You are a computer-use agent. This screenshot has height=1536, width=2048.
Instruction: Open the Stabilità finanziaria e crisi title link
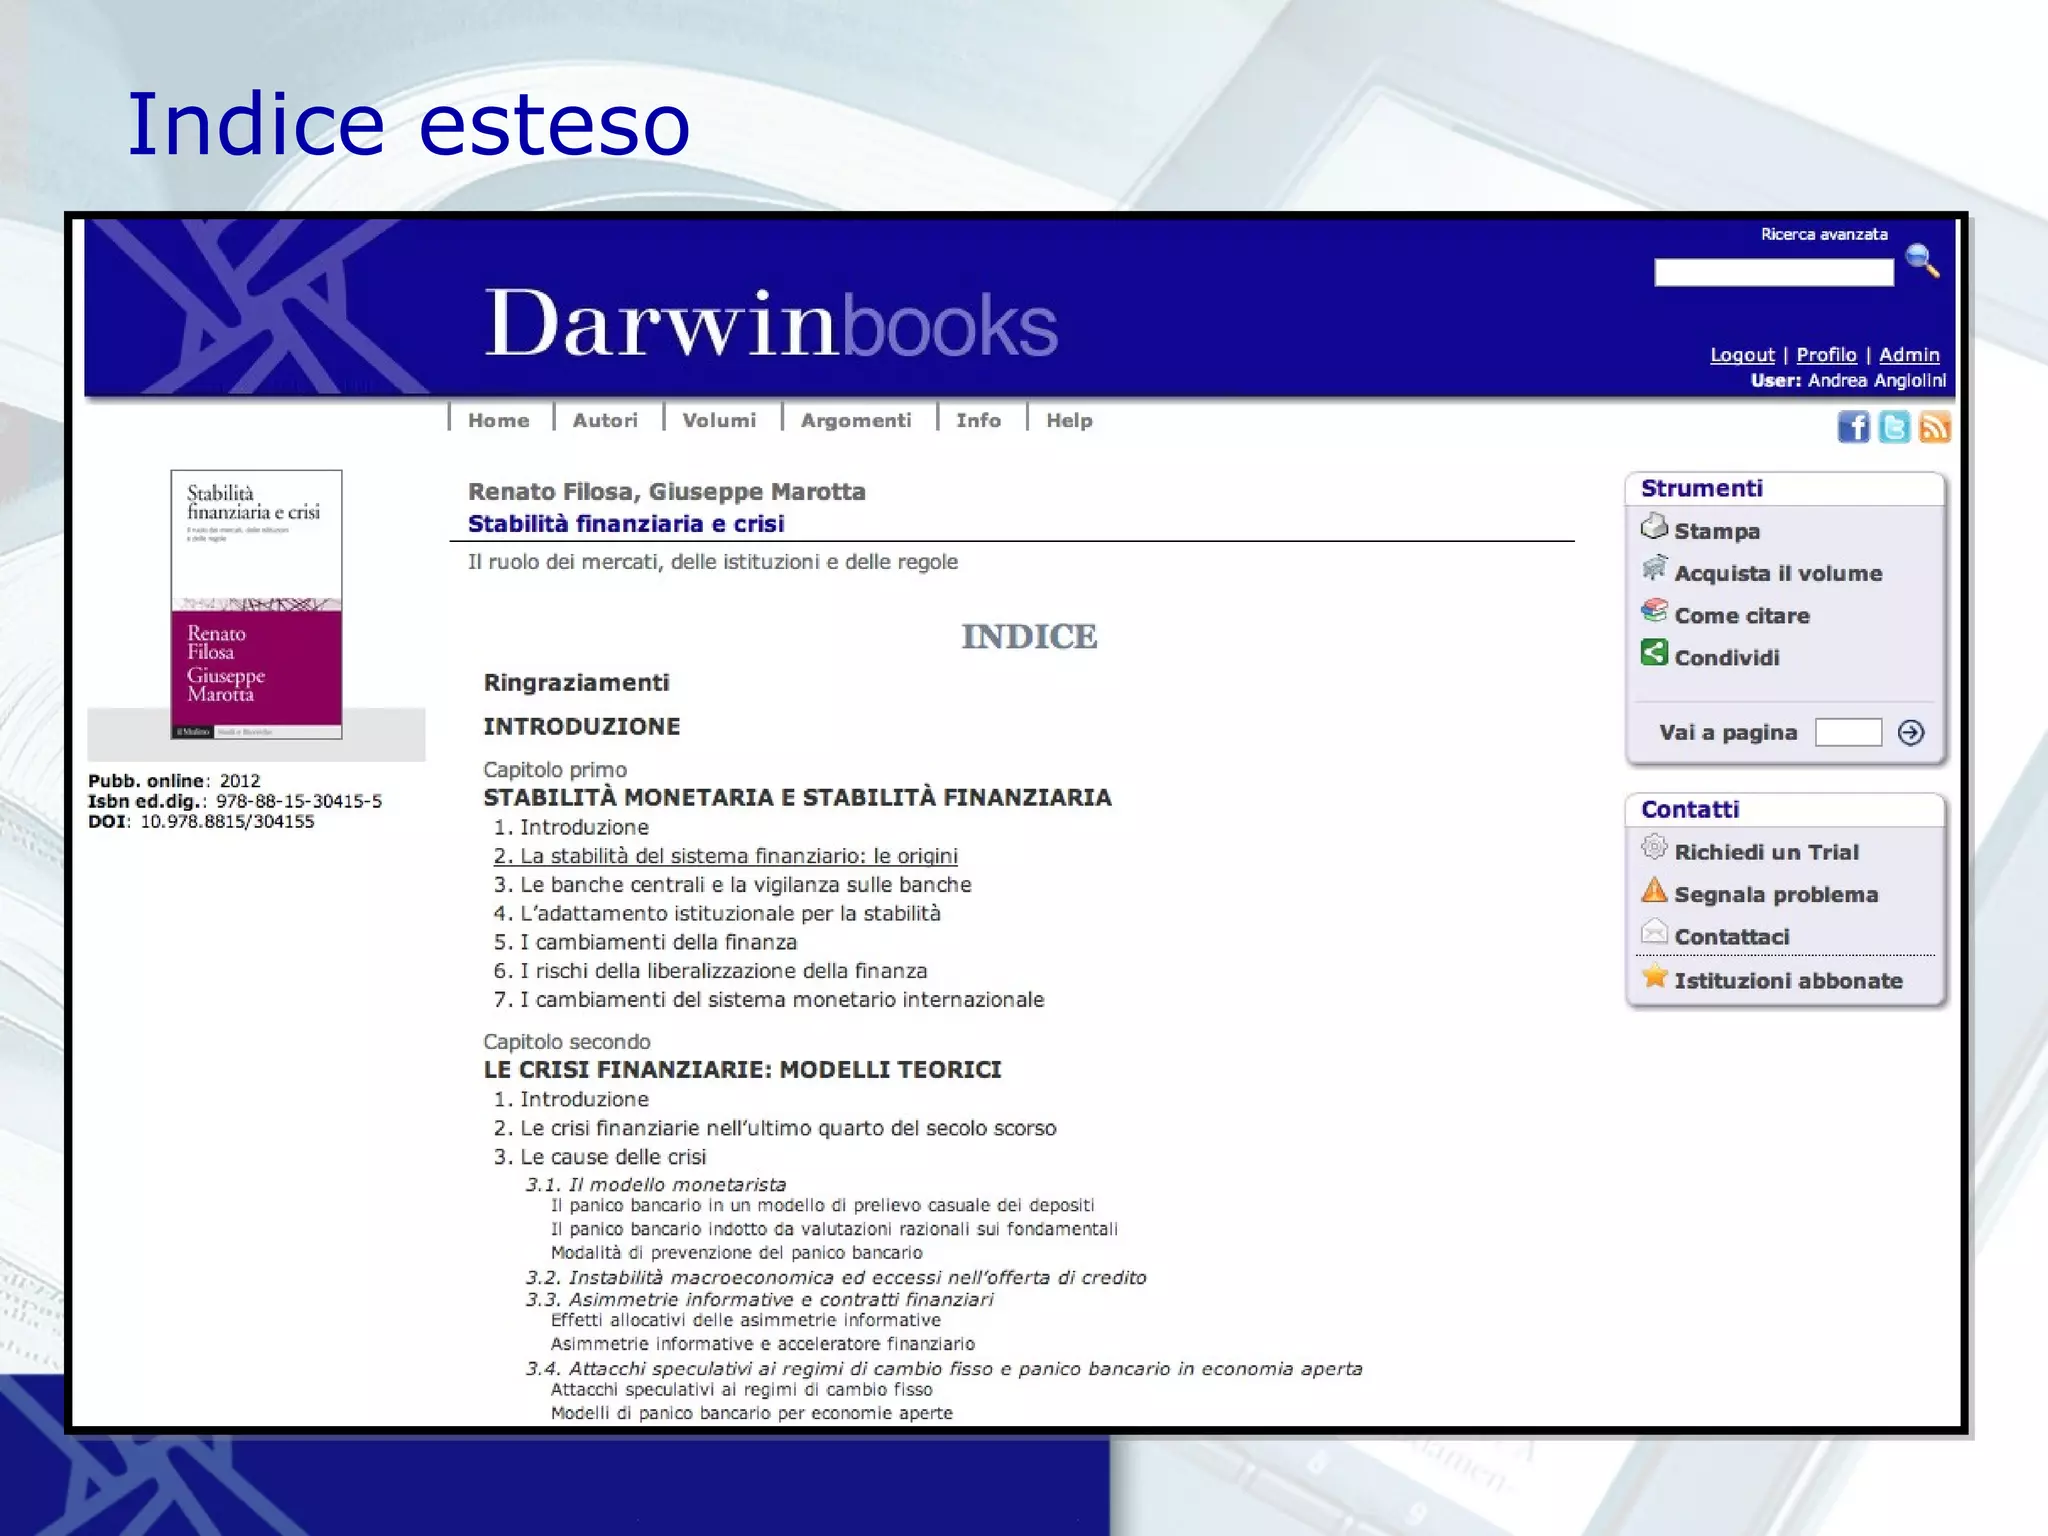click(626, 524)
